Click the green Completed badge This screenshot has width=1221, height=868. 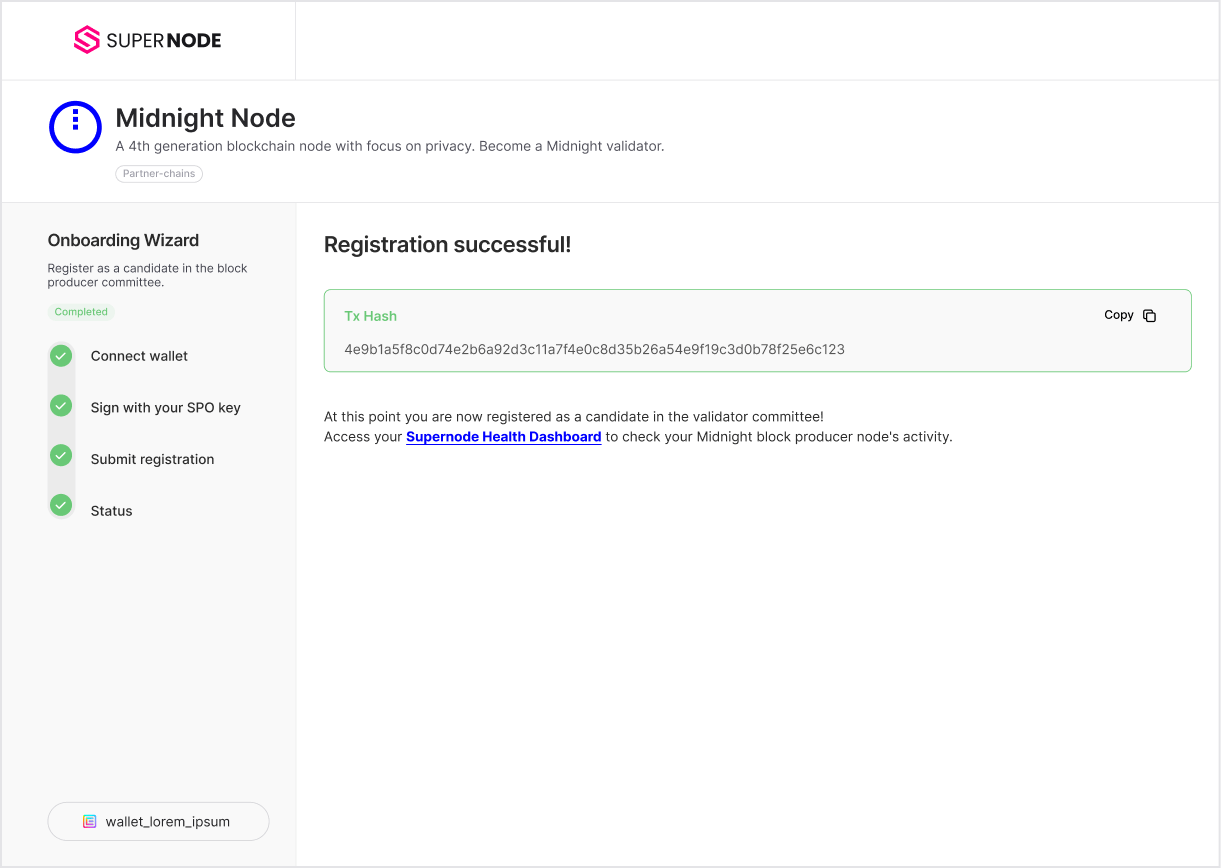(x=81, y=312)
